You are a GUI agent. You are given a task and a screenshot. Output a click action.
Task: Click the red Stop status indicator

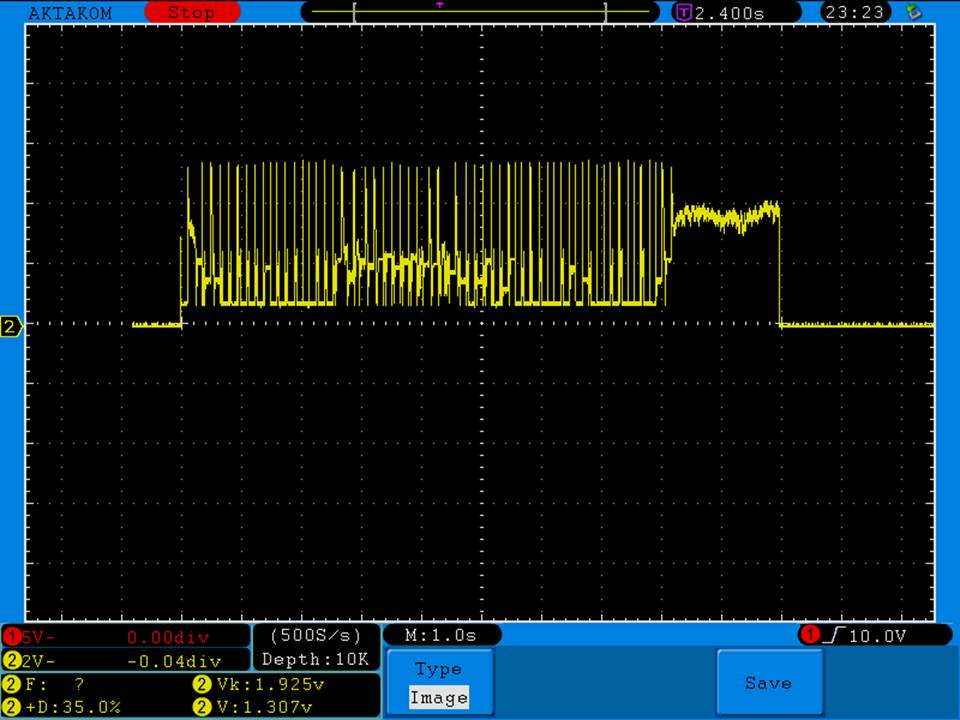click(x=192, y=13)
